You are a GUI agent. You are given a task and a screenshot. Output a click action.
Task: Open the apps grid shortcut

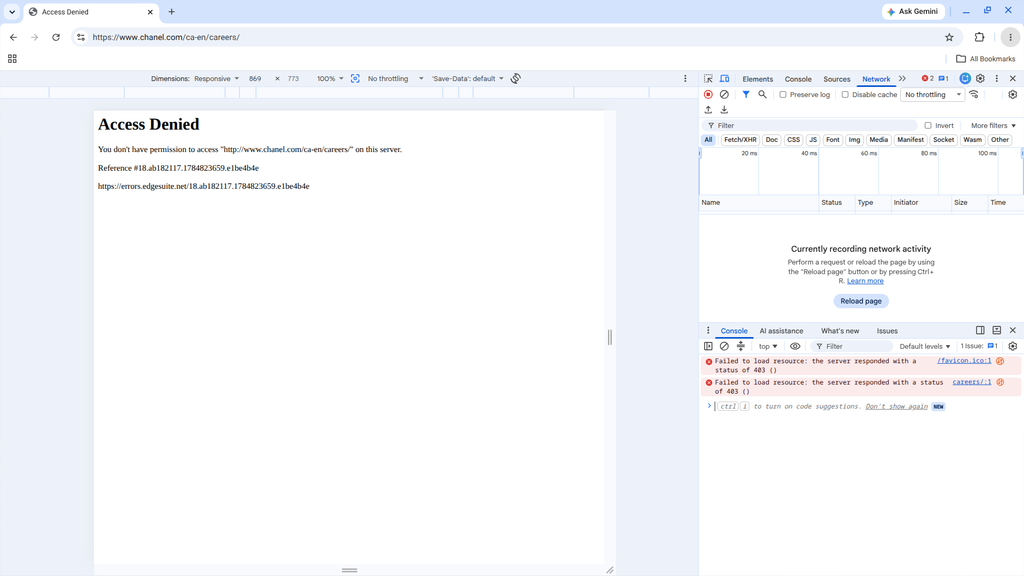tap(12, 59)
